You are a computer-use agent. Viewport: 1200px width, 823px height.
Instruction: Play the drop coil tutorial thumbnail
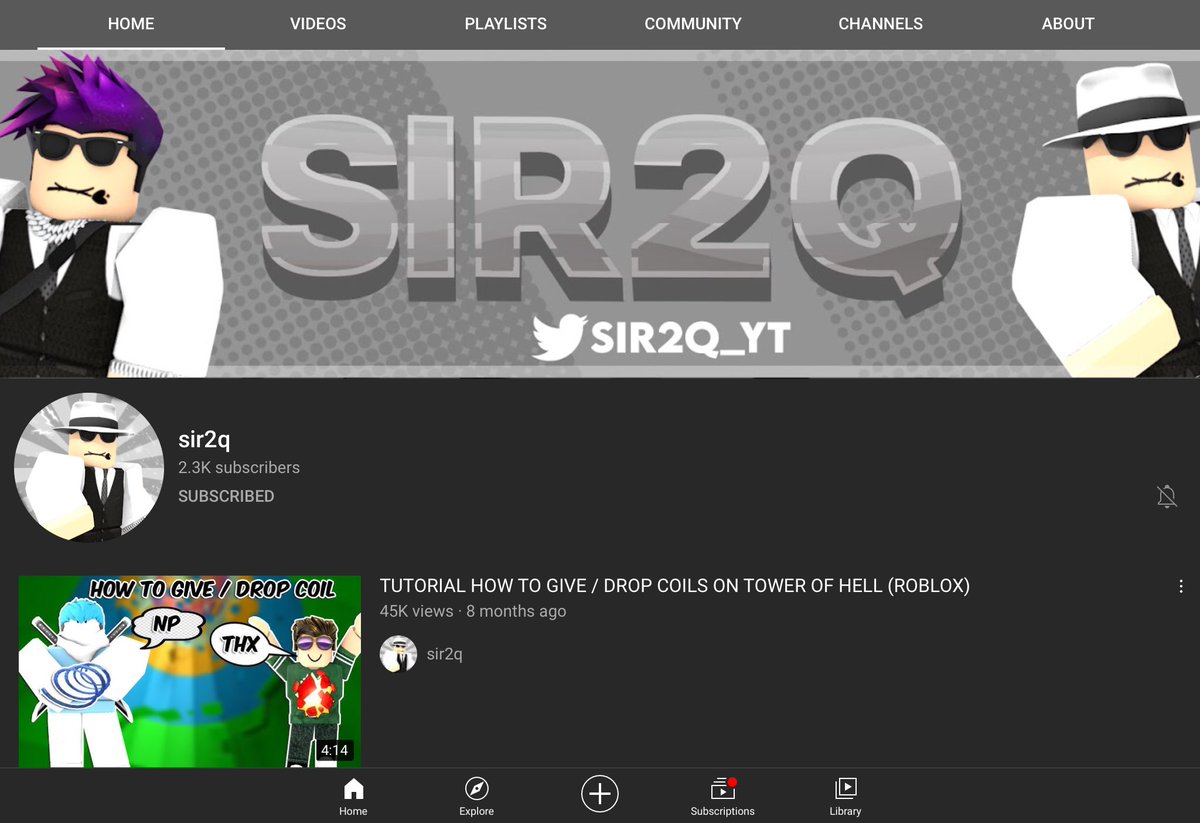(190, 671)
